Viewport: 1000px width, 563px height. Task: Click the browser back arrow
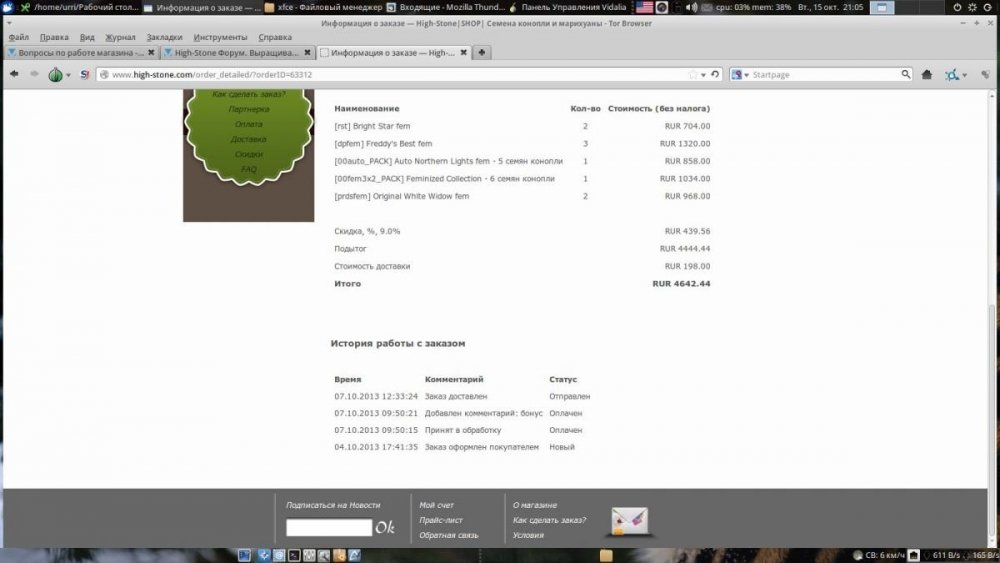point(14,75)
